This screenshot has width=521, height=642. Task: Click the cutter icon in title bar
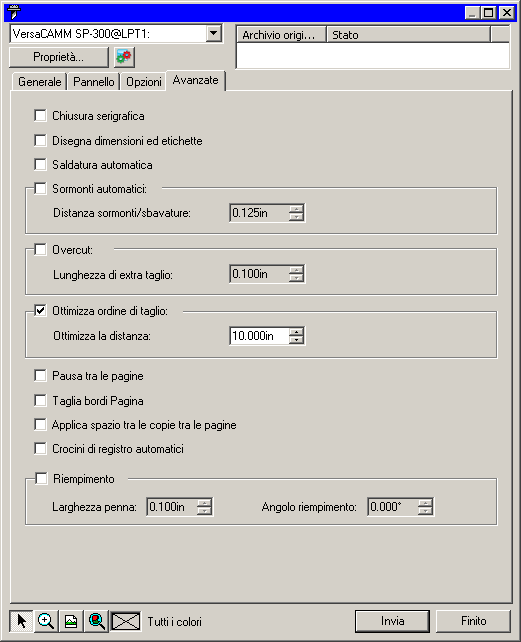click(14, 12)
